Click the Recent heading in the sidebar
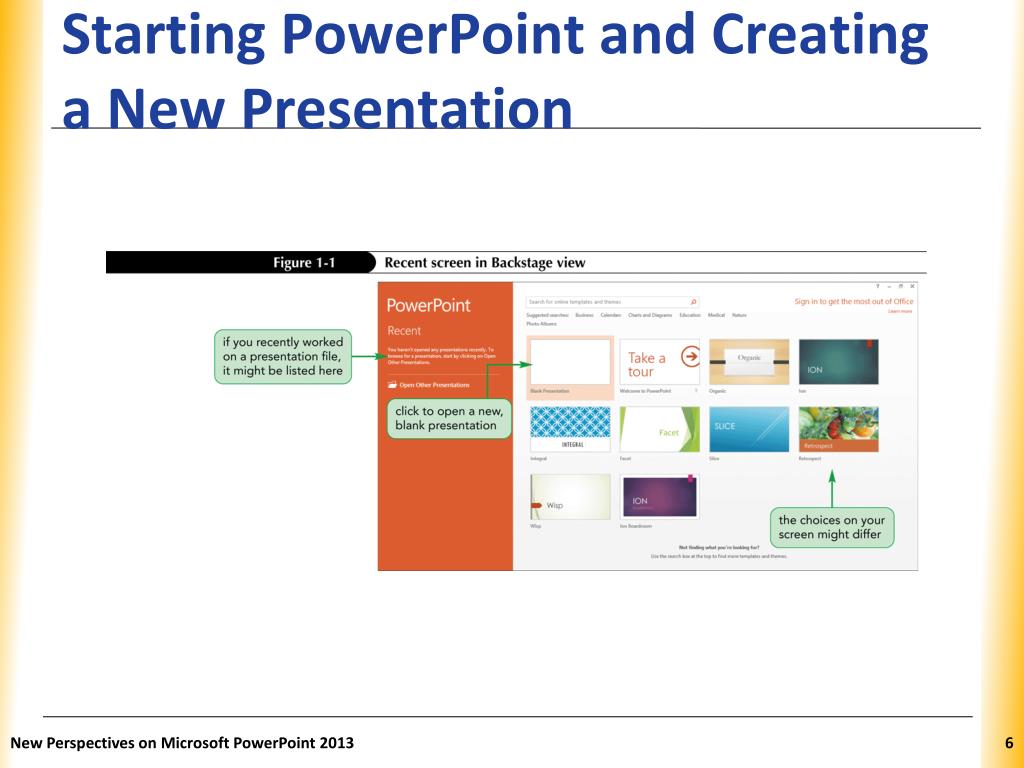 [x=404, y=330]
